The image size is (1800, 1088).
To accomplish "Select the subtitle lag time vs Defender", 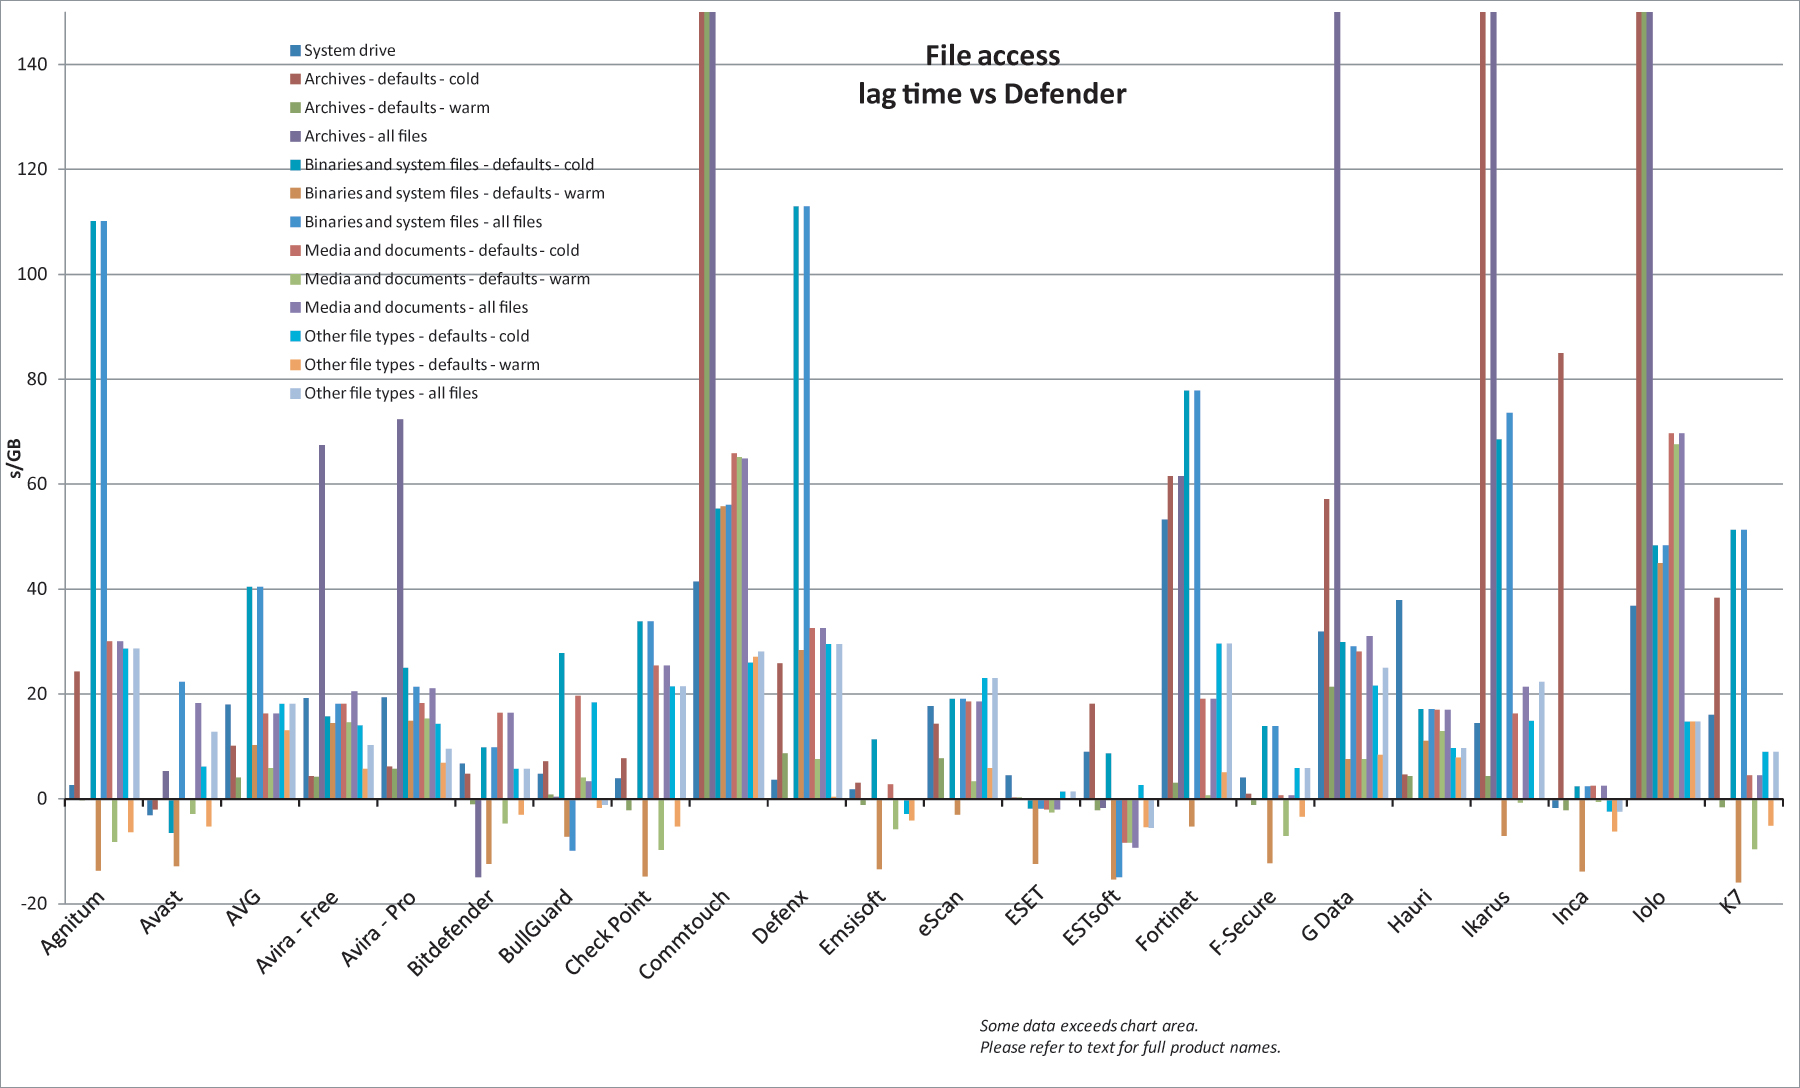I will [x=992, y=94].
